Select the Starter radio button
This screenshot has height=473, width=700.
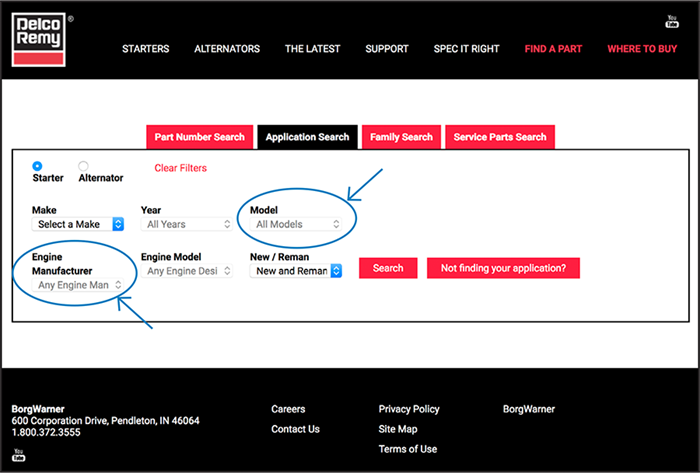pyautogui.click(x=38, y=166)
